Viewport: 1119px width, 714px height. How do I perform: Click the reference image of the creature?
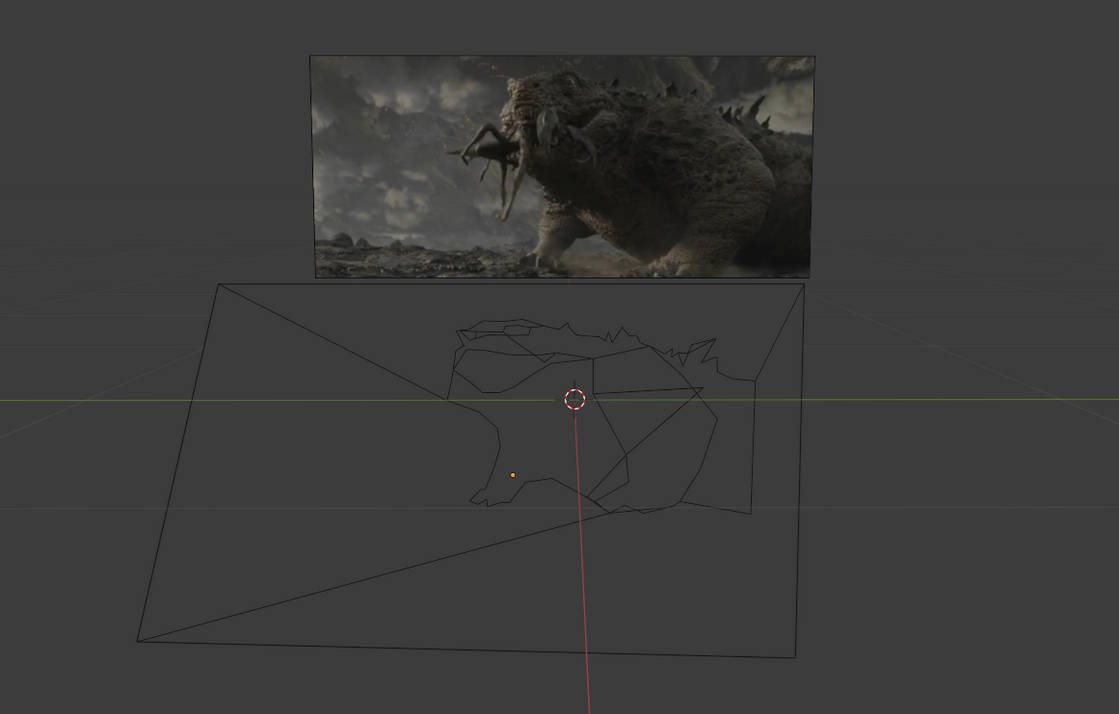pyautogui.click(x=560, y=165)
